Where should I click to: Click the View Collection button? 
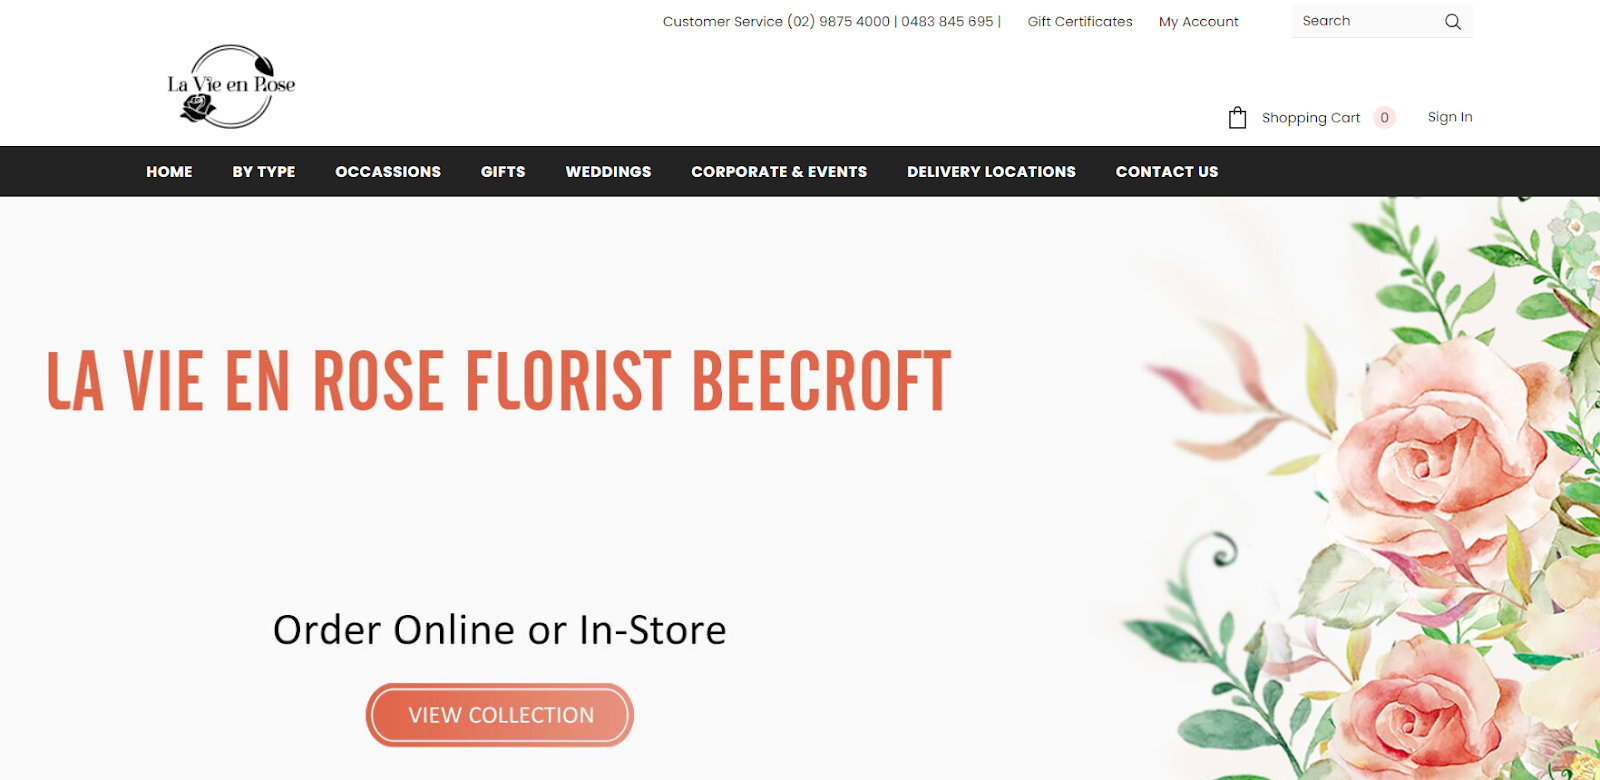click(500, 715)
